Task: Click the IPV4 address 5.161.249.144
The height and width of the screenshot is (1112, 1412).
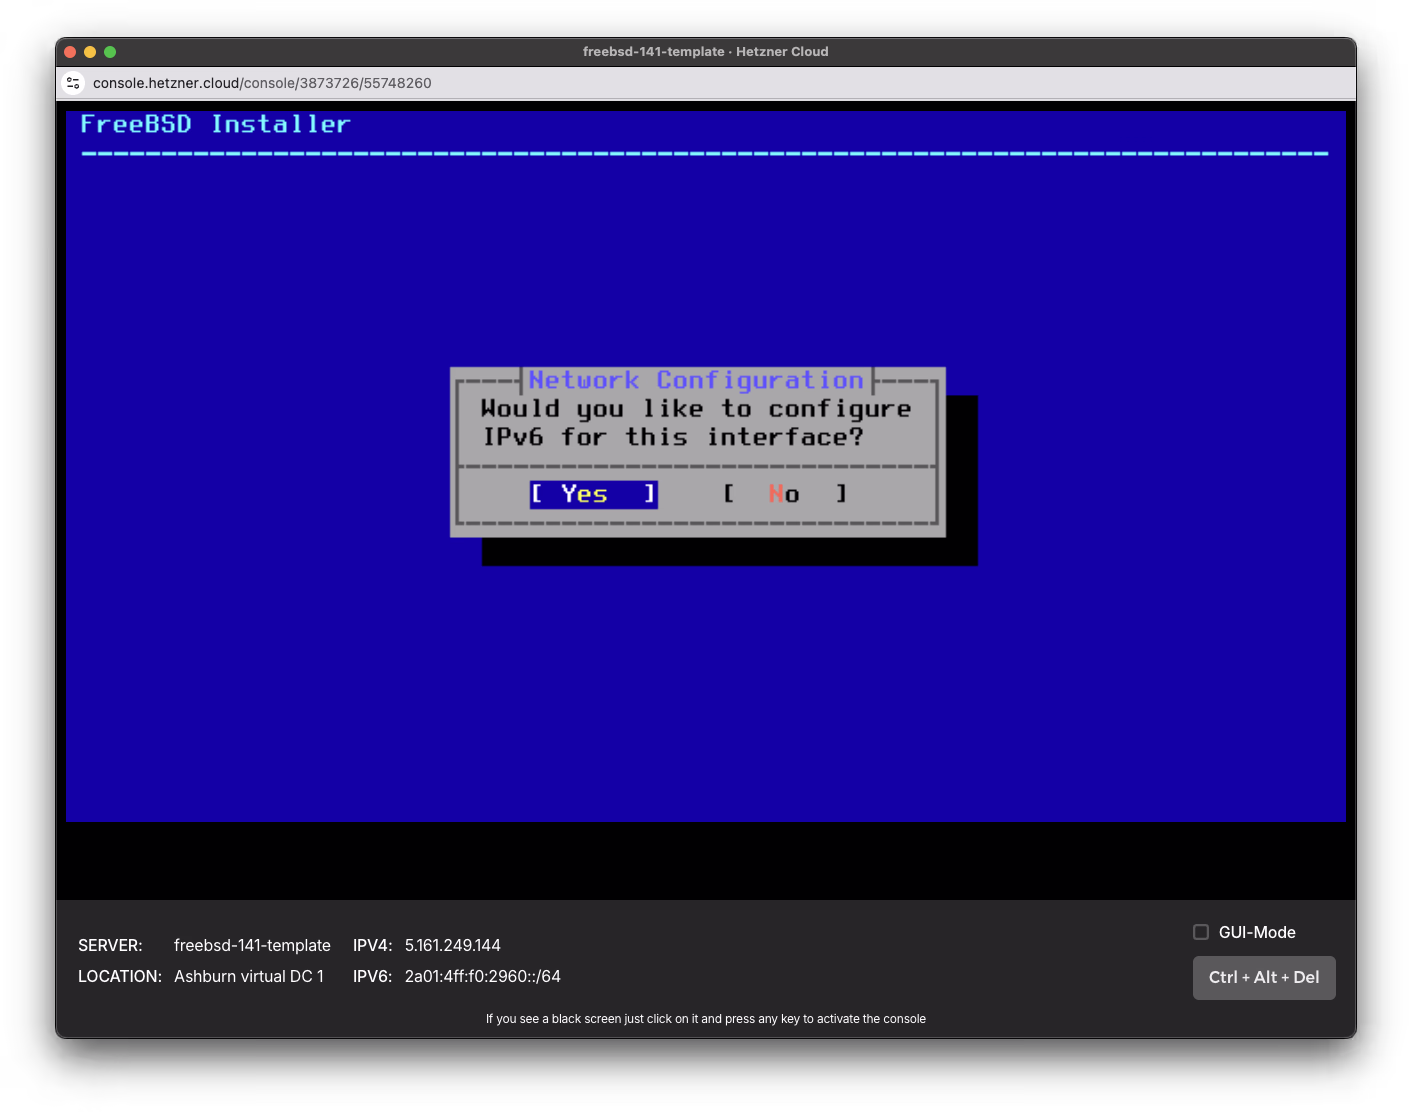Action: click(452, 944)
